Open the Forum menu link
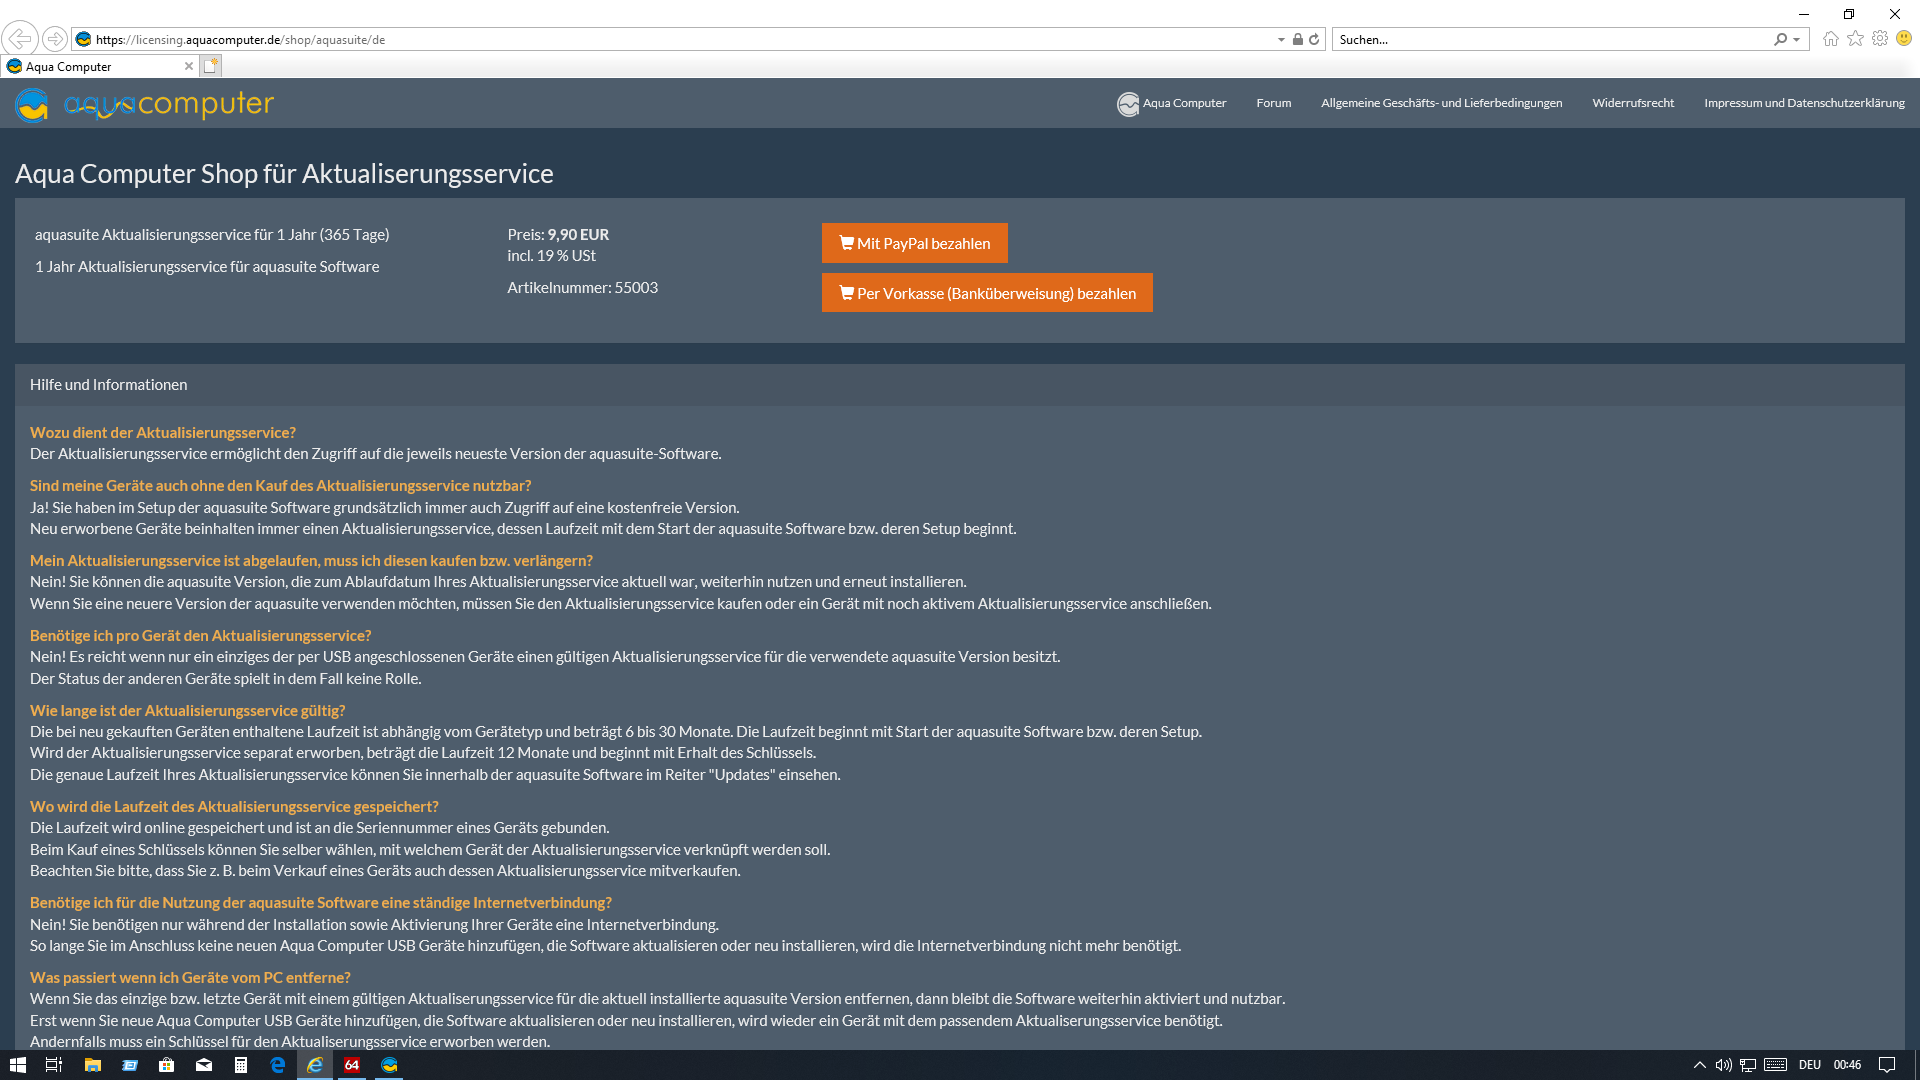Viewport: 1920px width, 1080px height. (1273, 103)
